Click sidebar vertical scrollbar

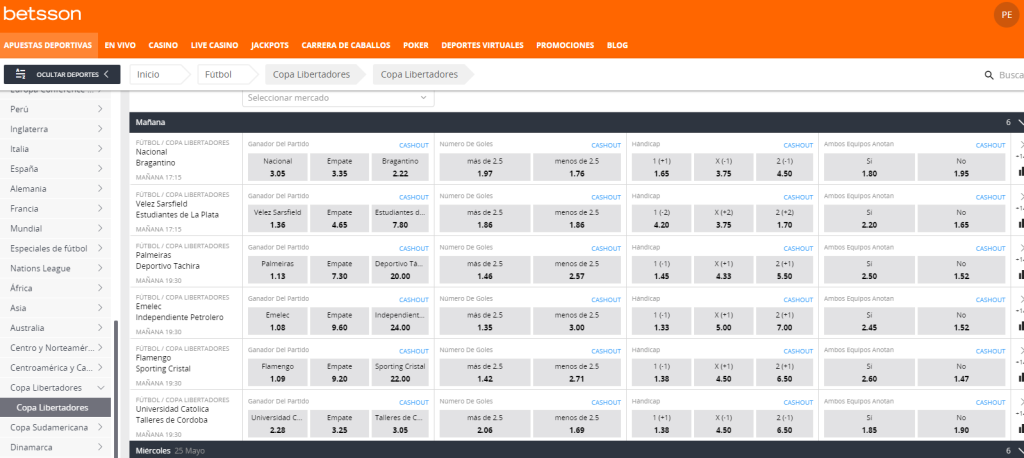click(x=116, y=389)
